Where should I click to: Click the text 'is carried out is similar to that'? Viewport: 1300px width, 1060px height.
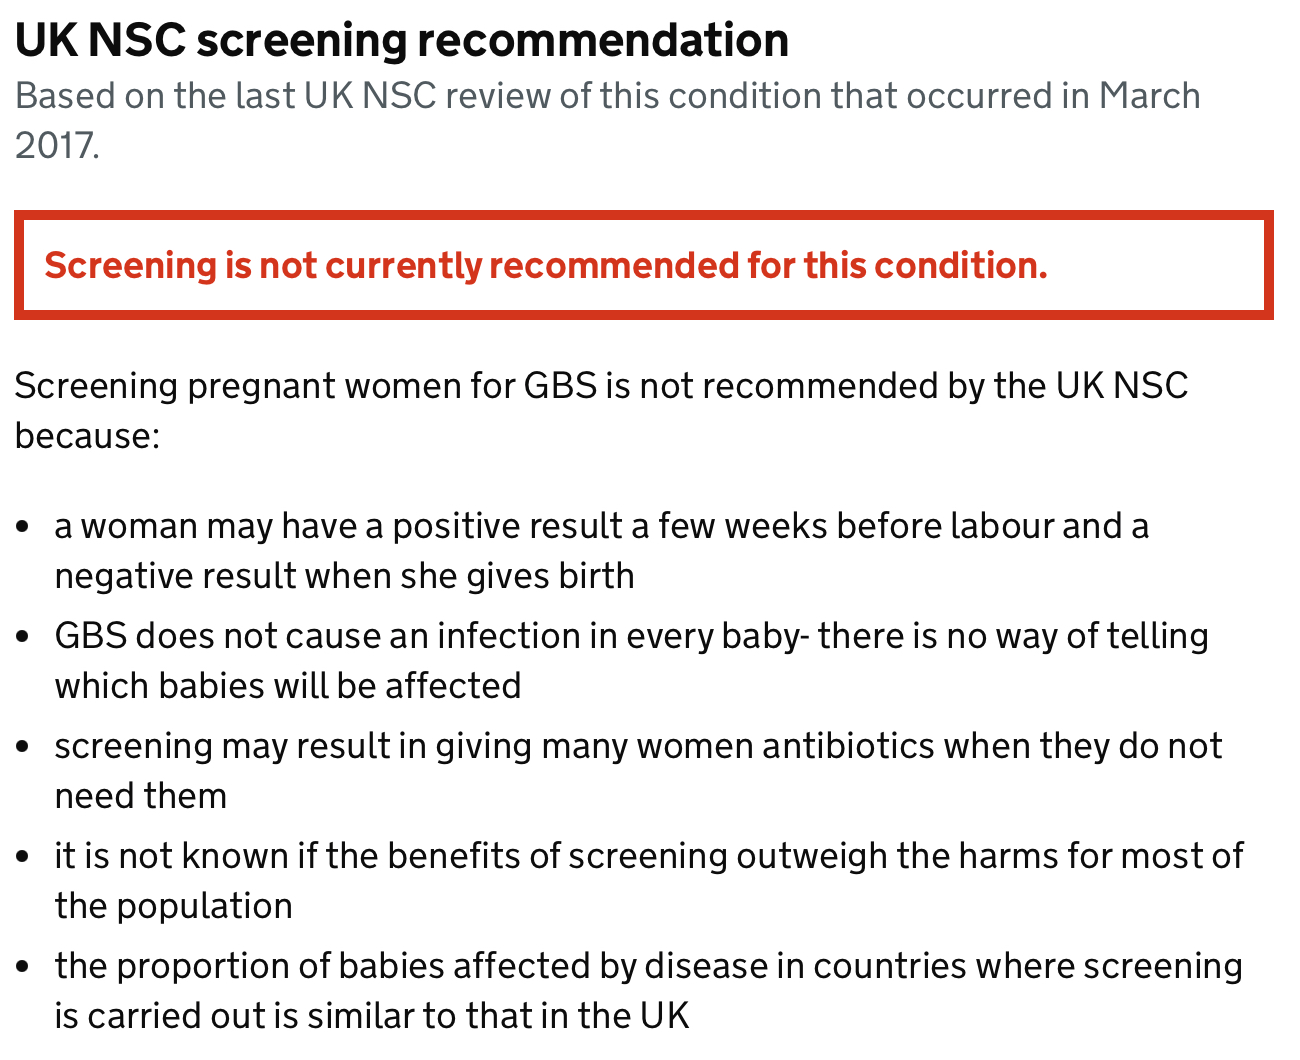(372, 1016)
